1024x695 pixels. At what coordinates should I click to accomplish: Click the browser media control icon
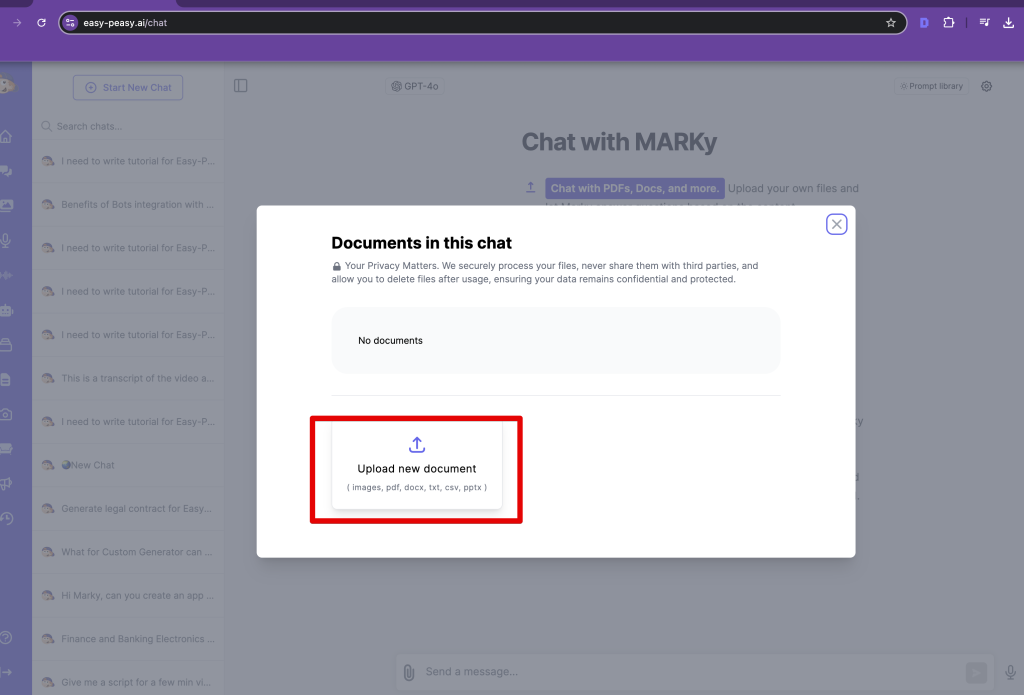coord(985,22)
